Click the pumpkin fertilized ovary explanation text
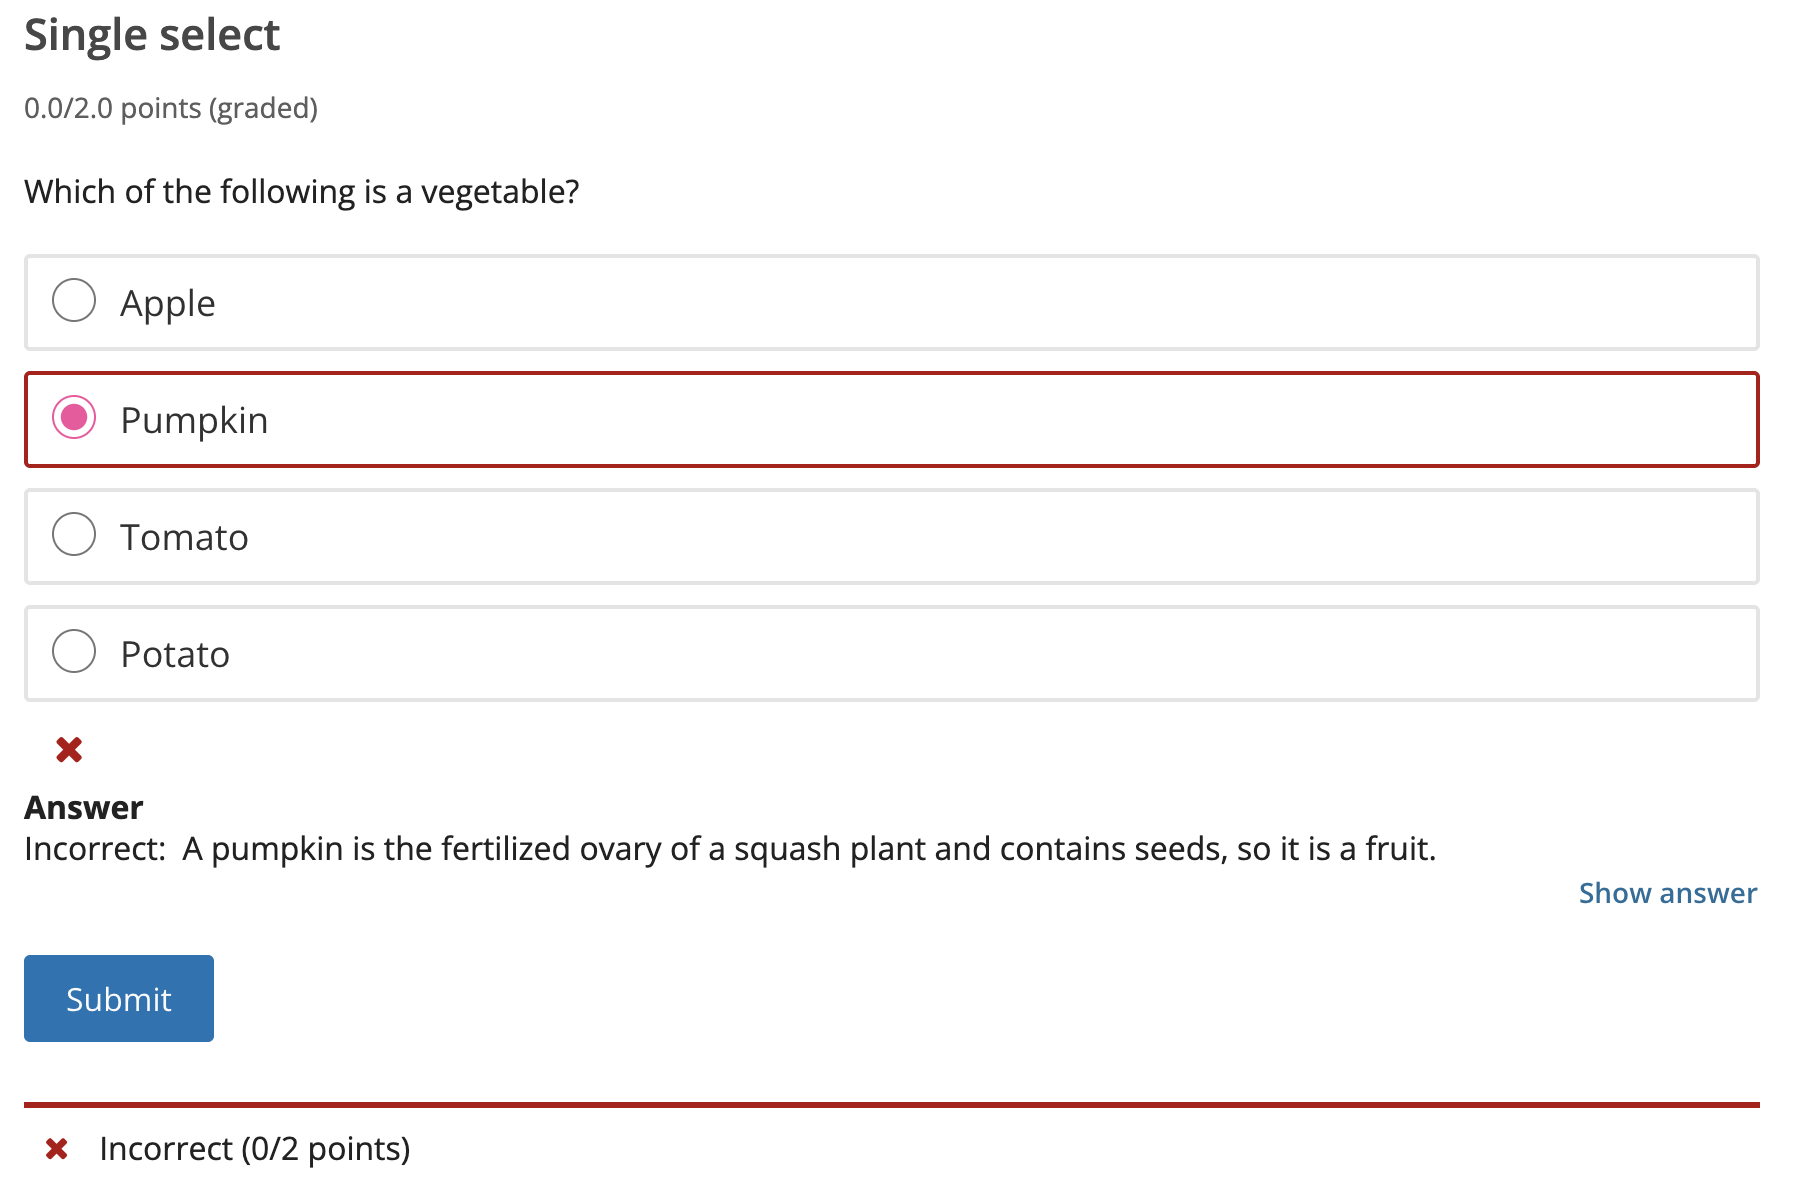The width and height of the screenshot is (1810, 1192). pos(808,849)
